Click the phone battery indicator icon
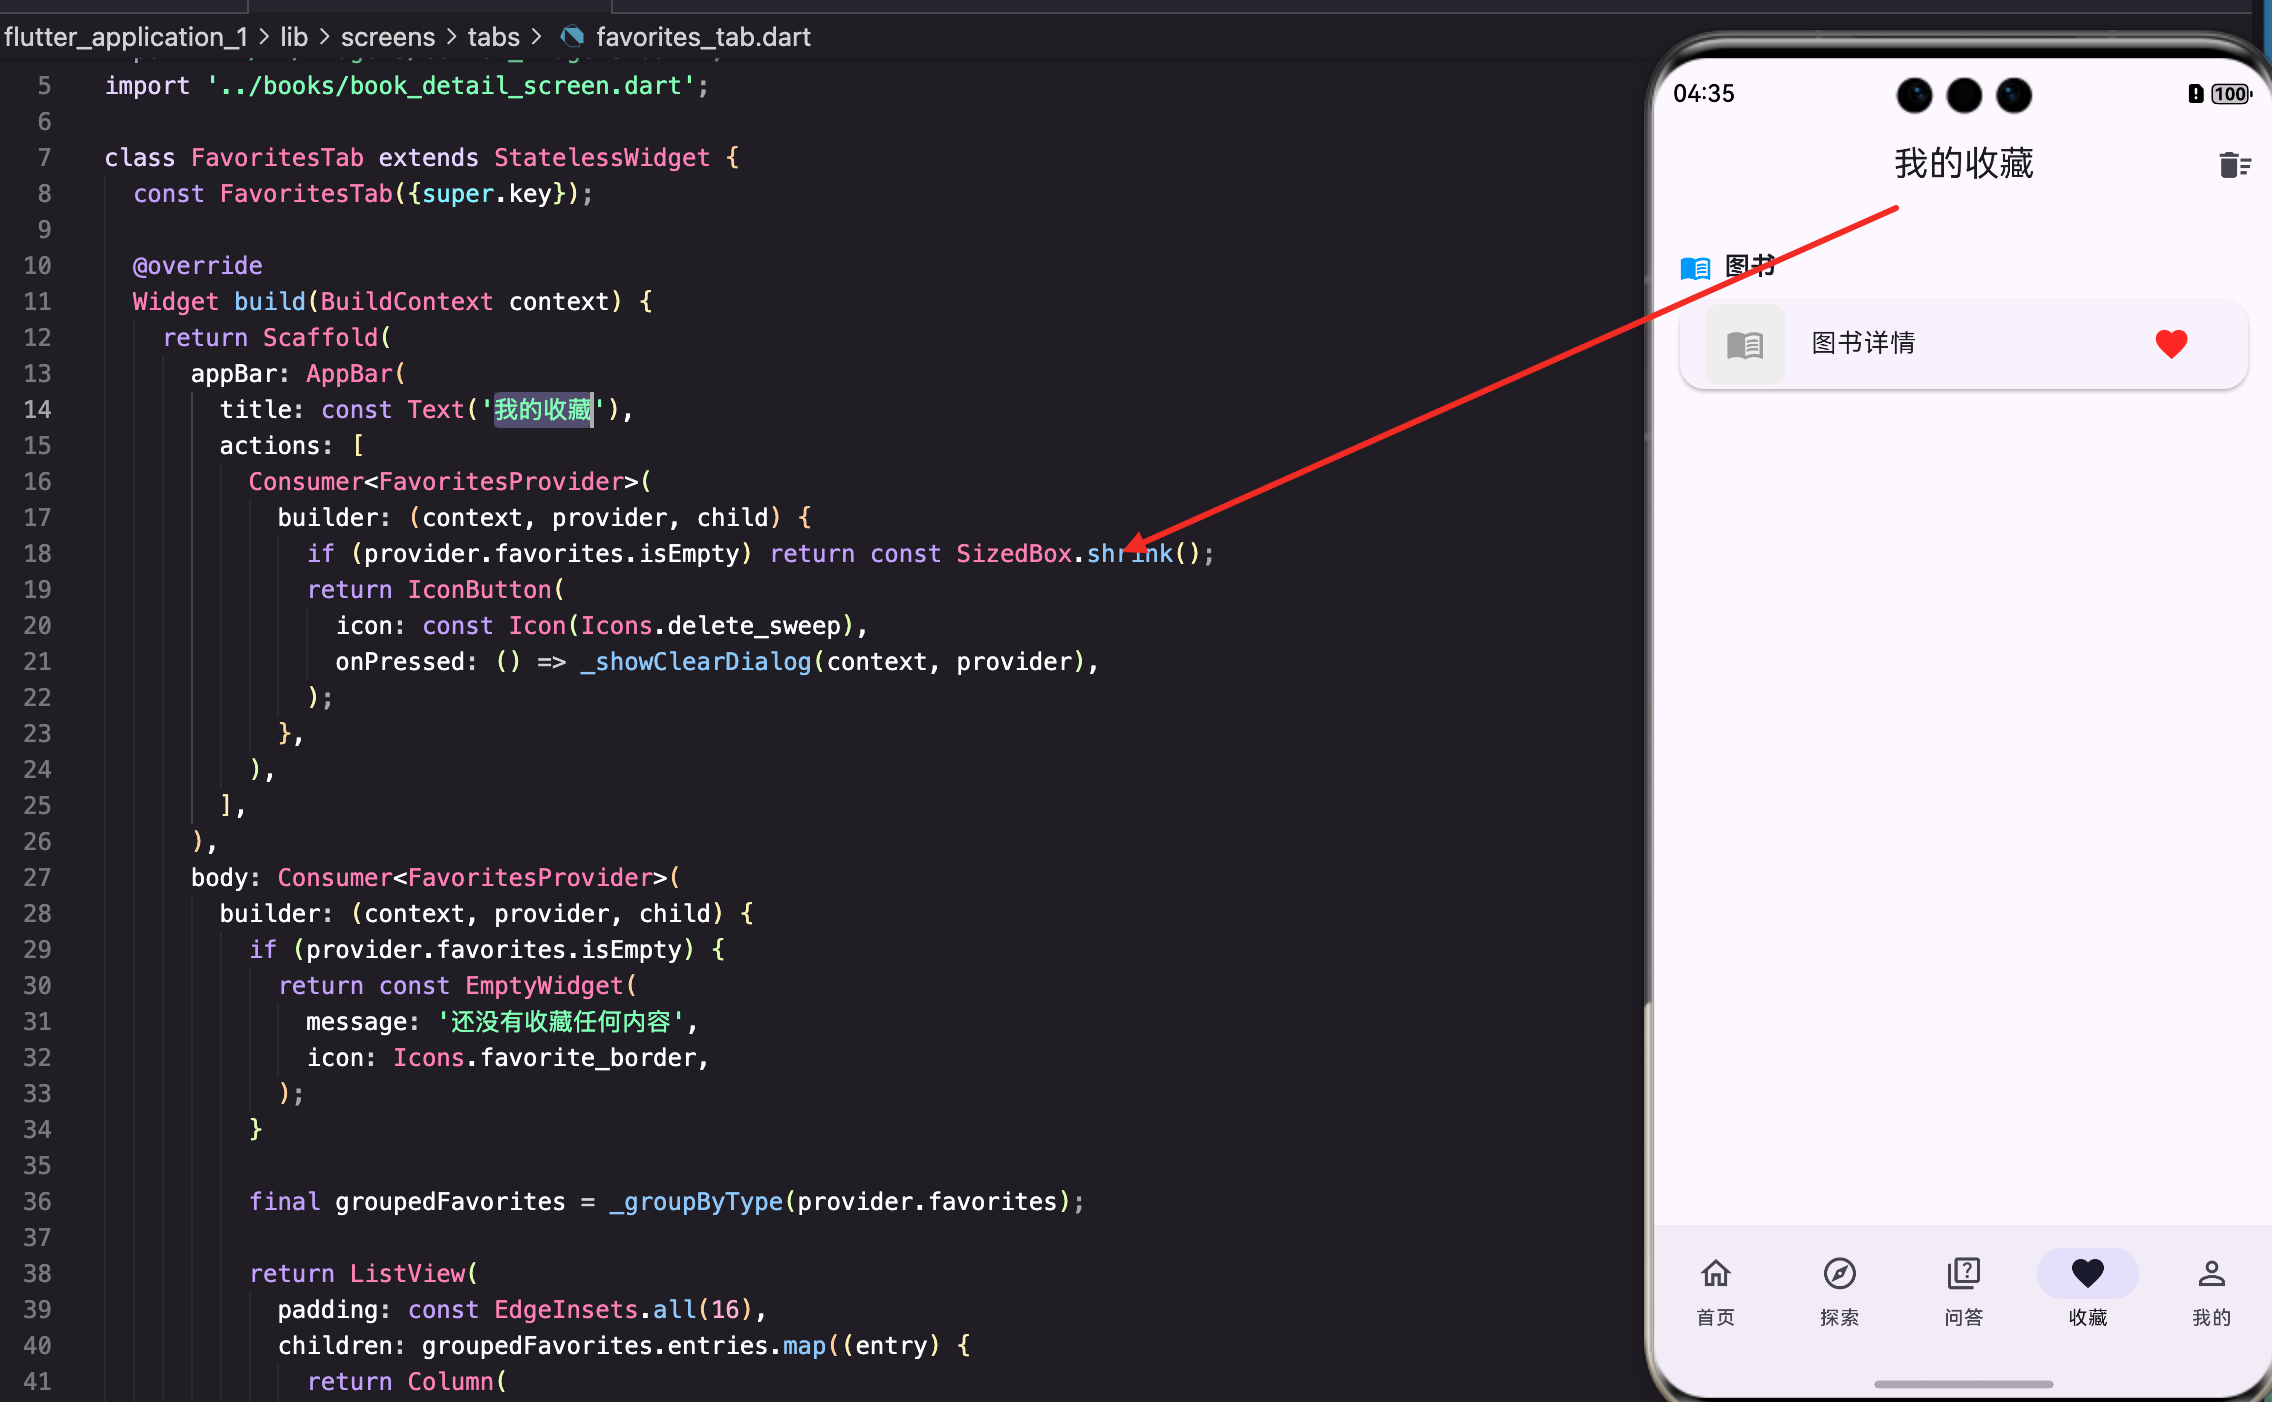This screenshot has width=2272, height=1402. click(x=2230, y=94)
